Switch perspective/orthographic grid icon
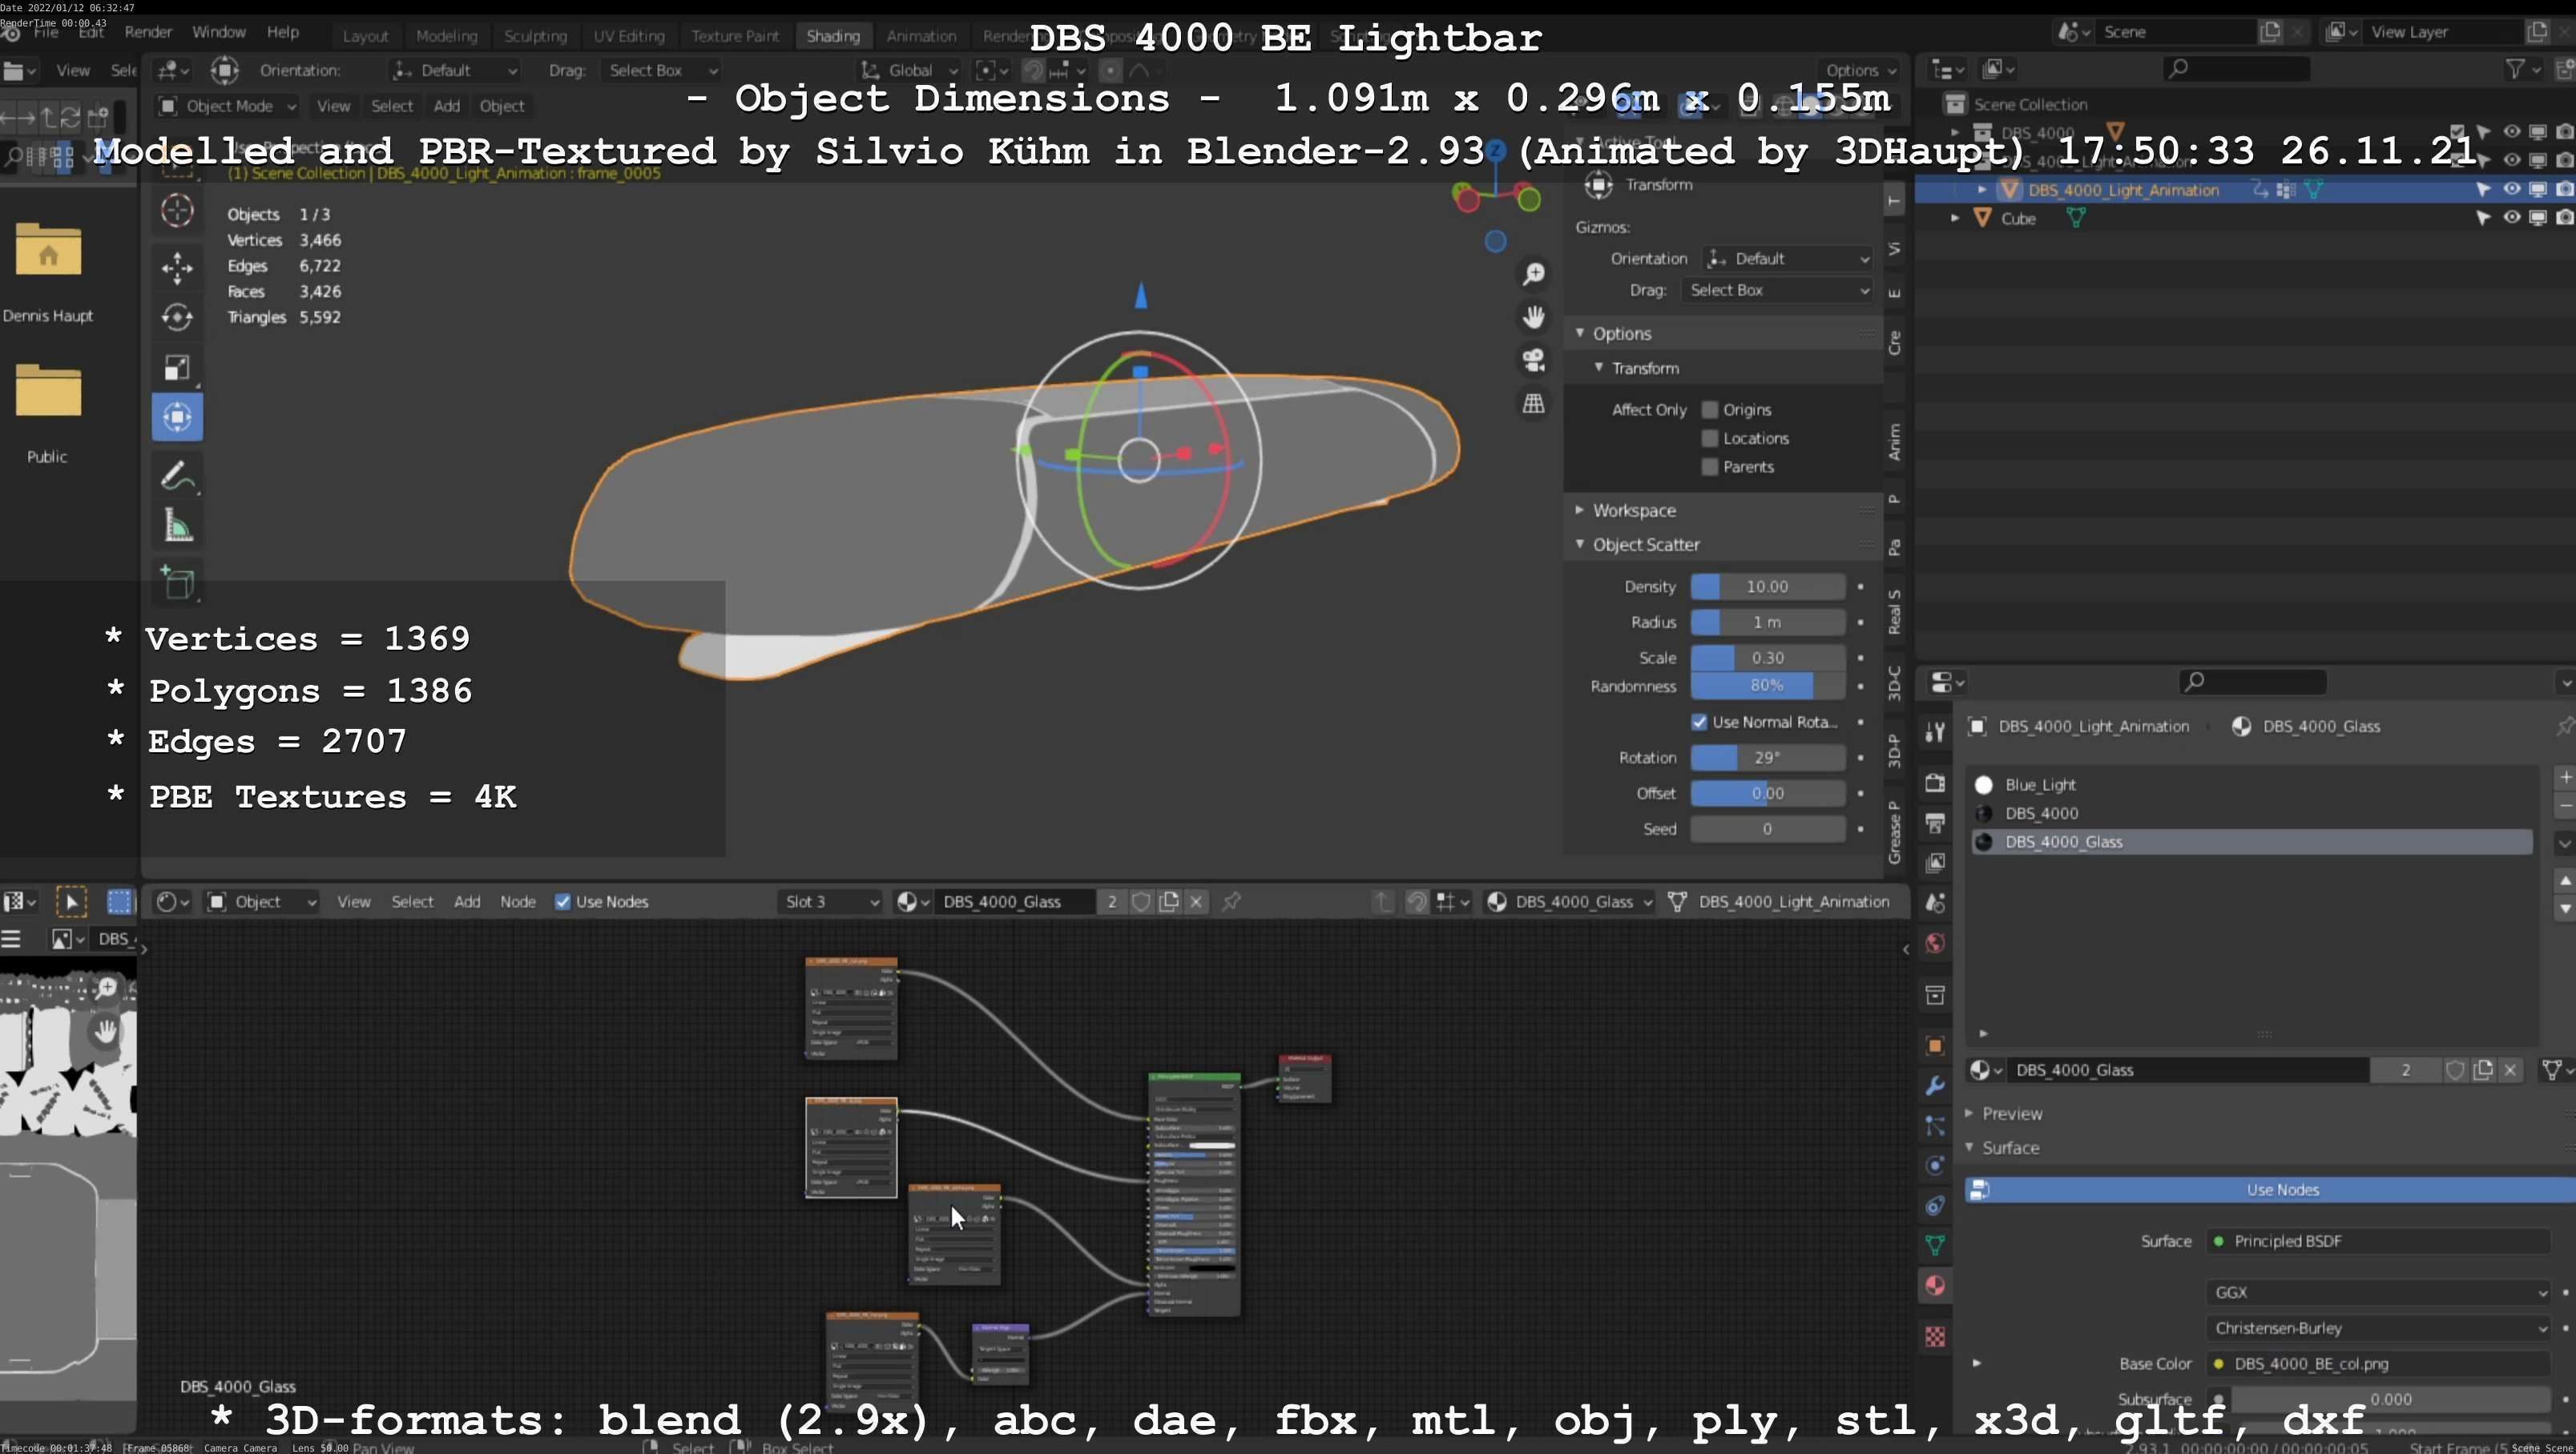Viewport: 2576px width, 1454px height. tap(1533, 403)
